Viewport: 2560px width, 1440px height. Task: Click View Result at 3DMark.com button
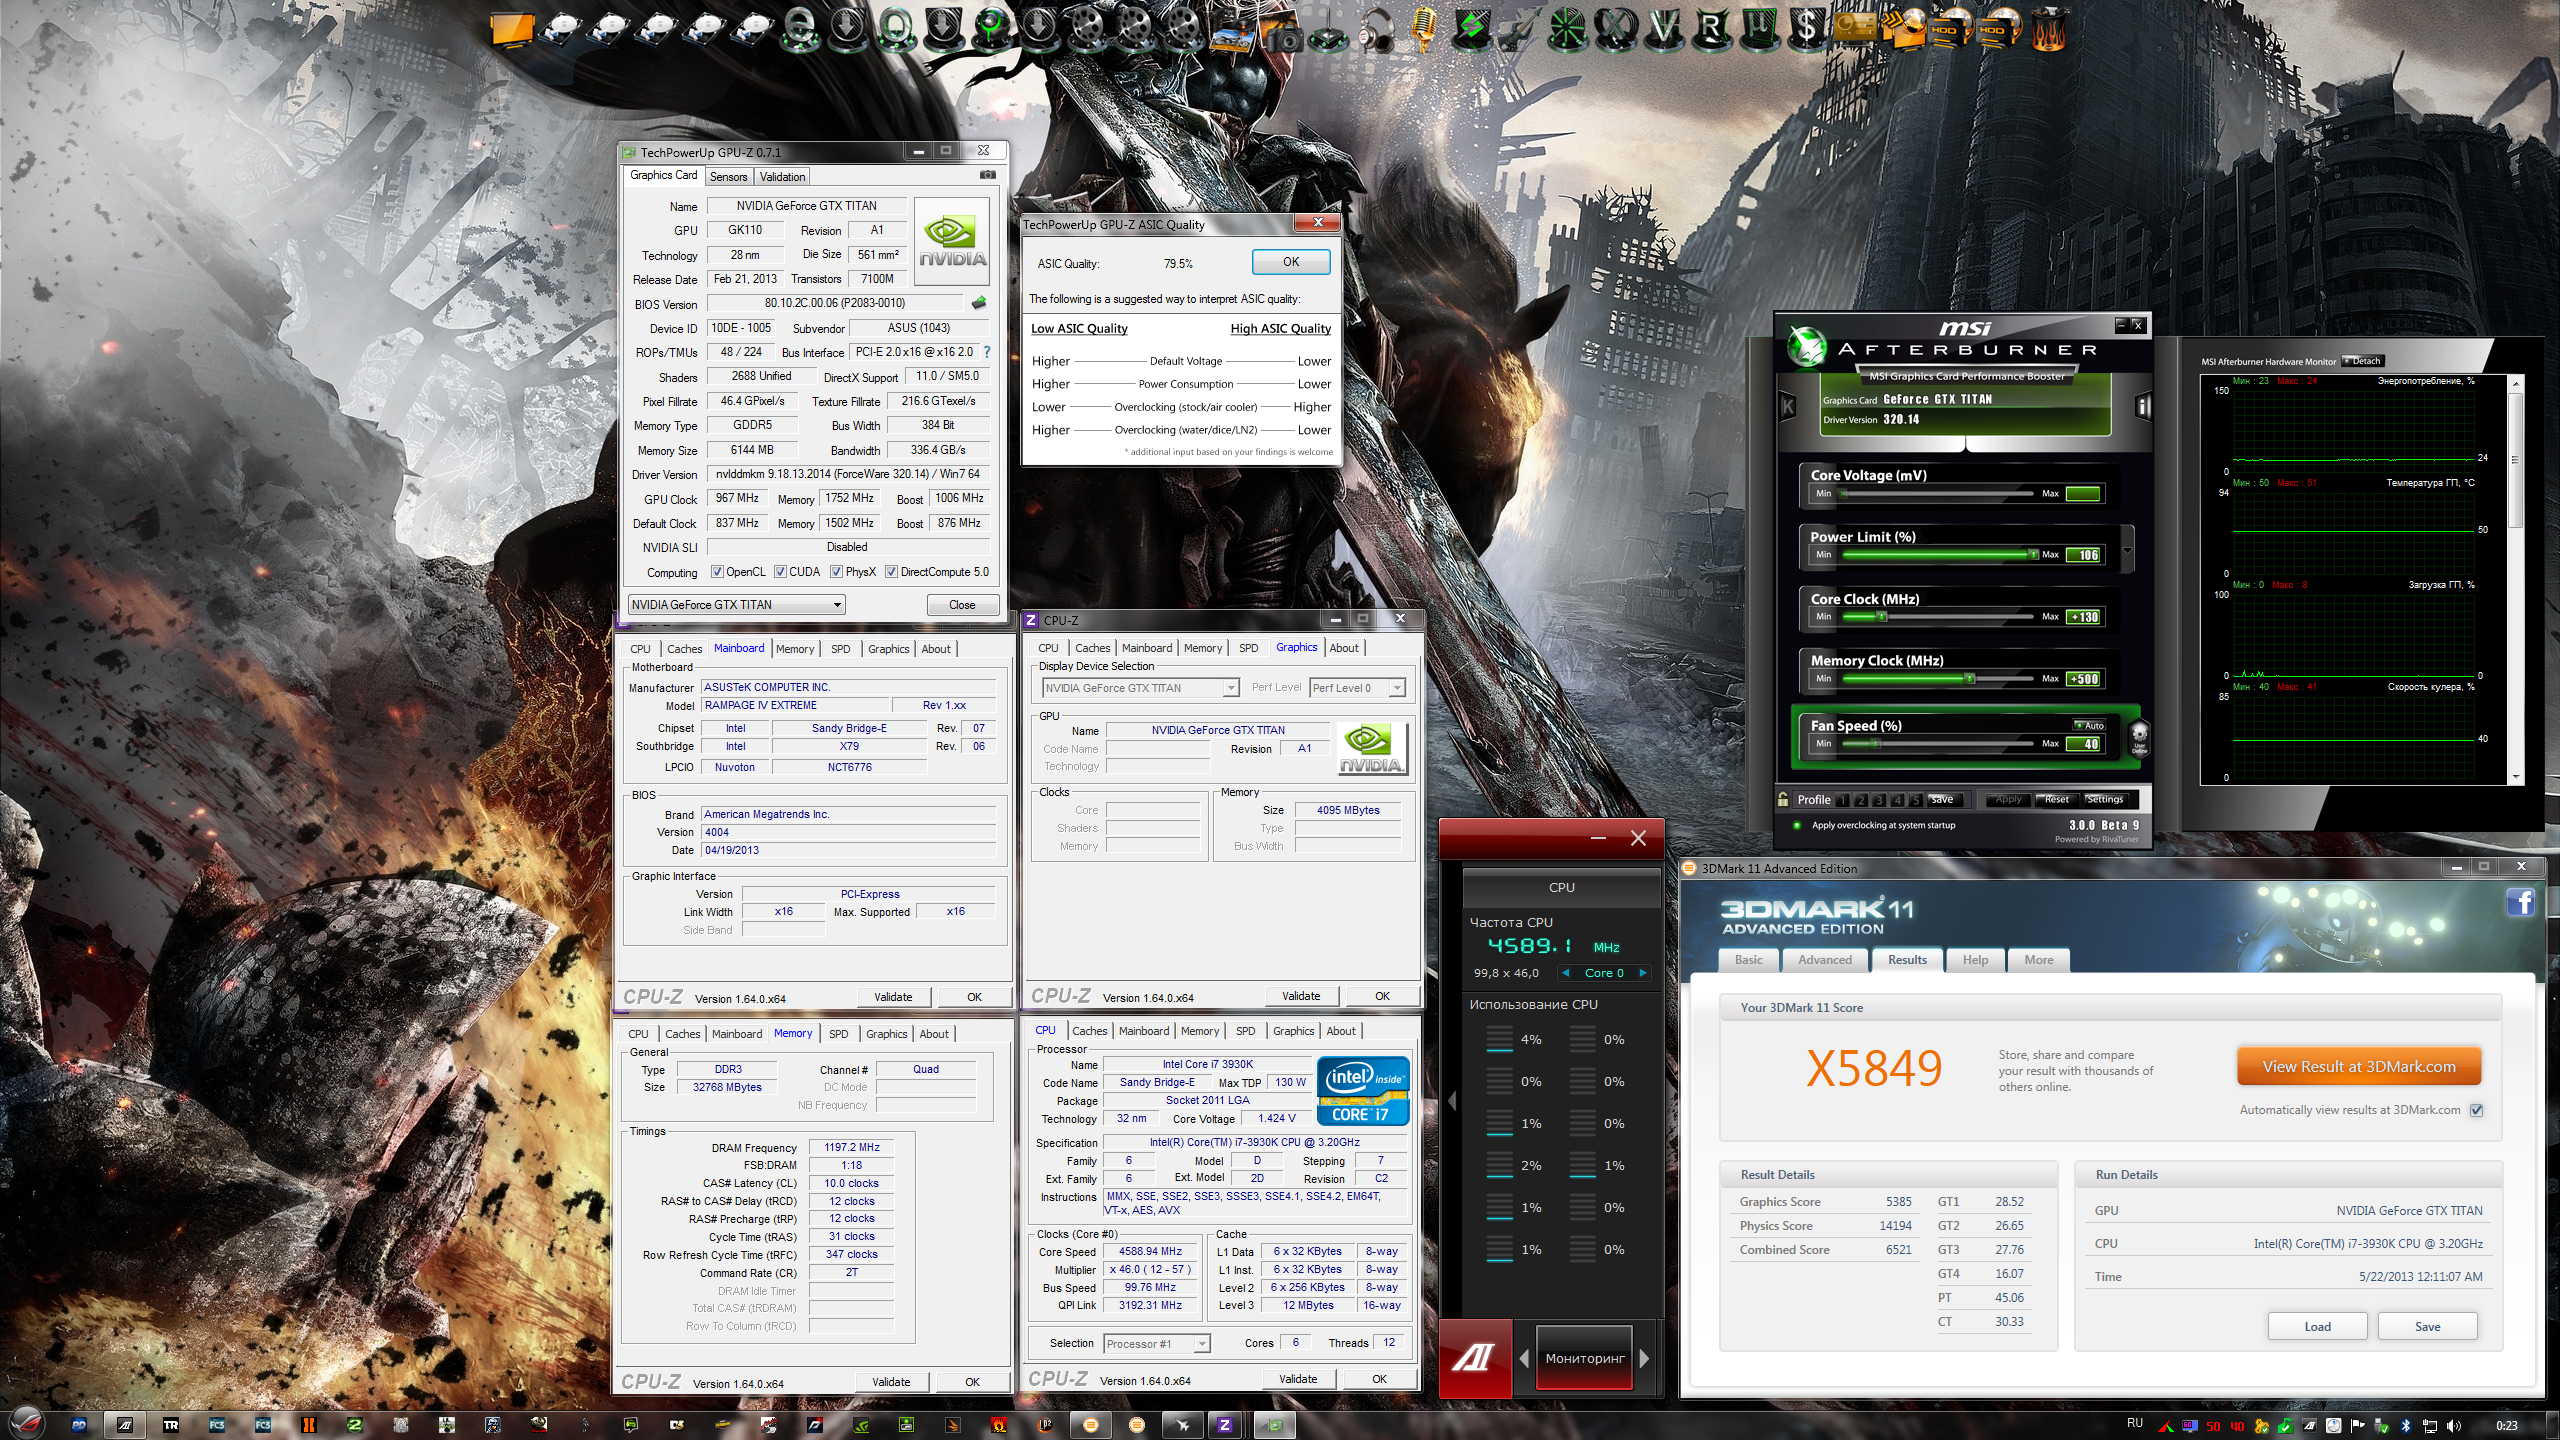(2358, 1067)
